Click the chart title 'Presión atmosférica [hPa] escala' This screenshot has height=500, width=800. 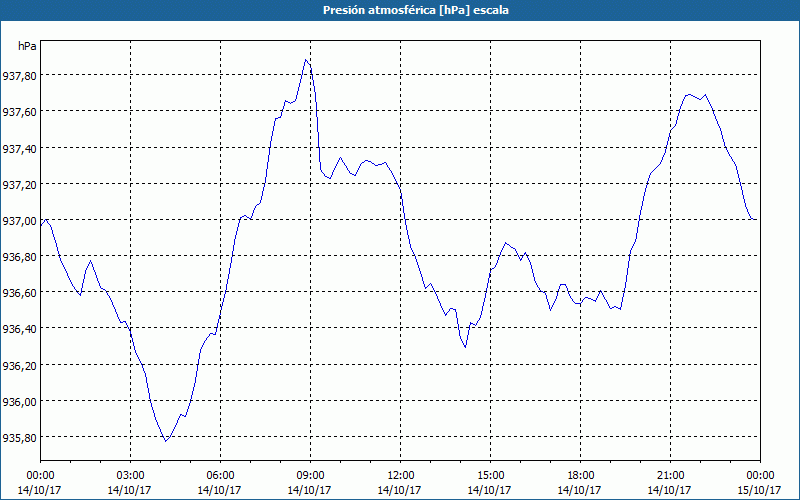pyautogui.click(x=416, y=10)
